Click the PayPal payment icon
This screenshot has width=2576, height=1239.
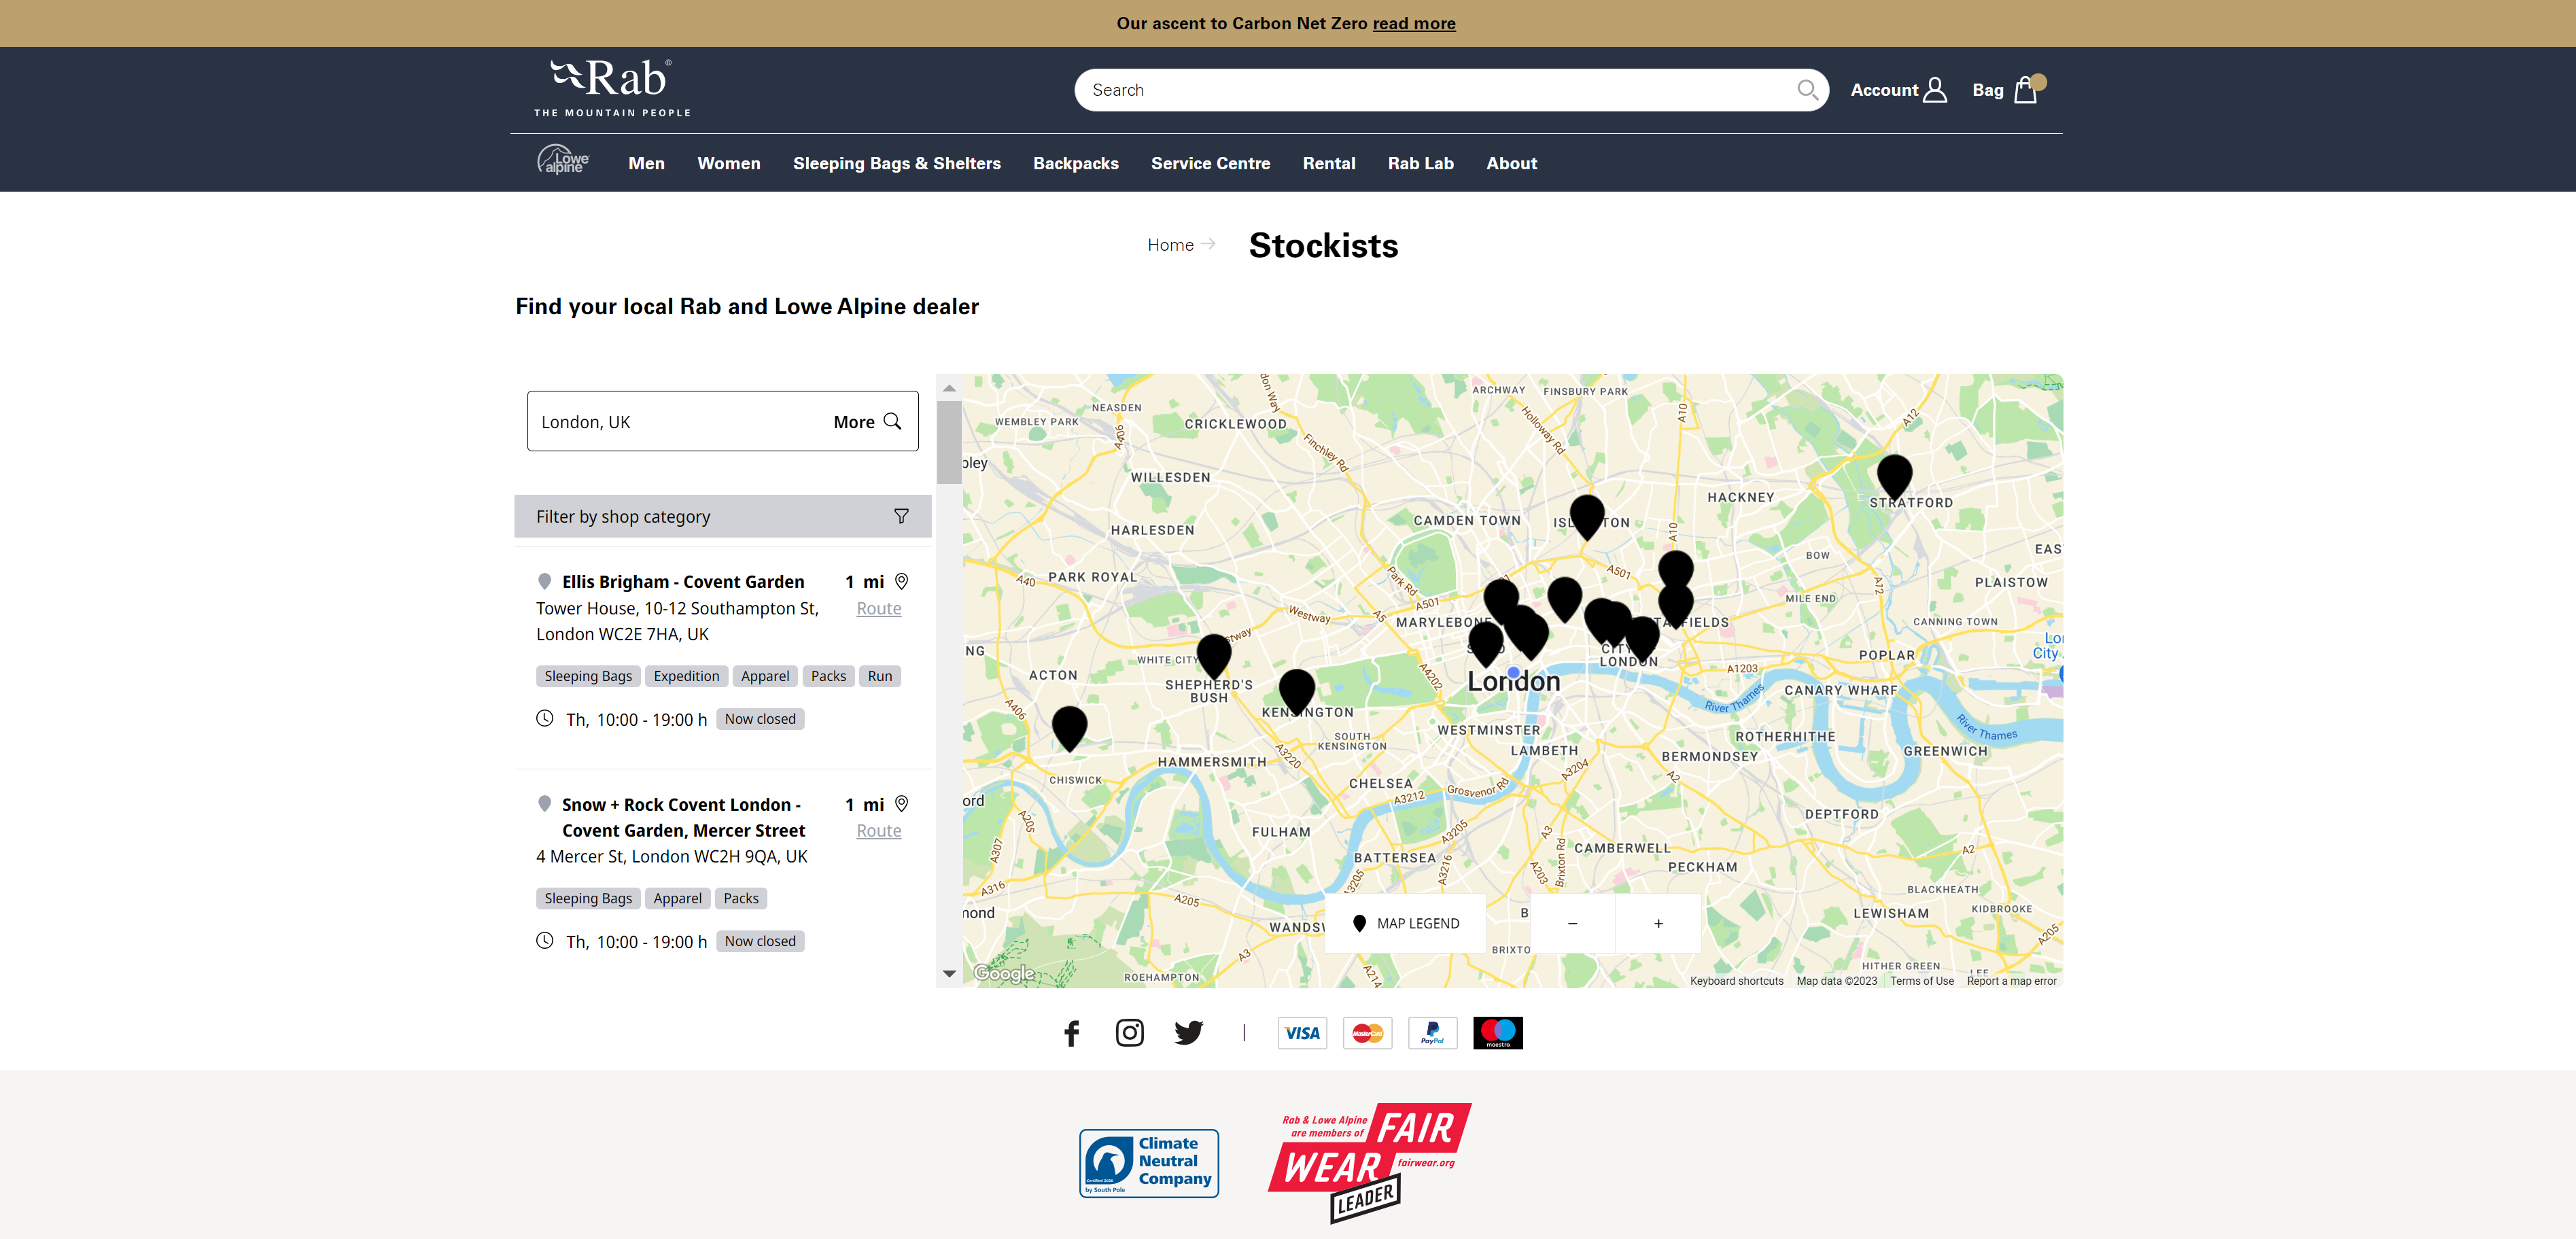coord(1432,1033)
